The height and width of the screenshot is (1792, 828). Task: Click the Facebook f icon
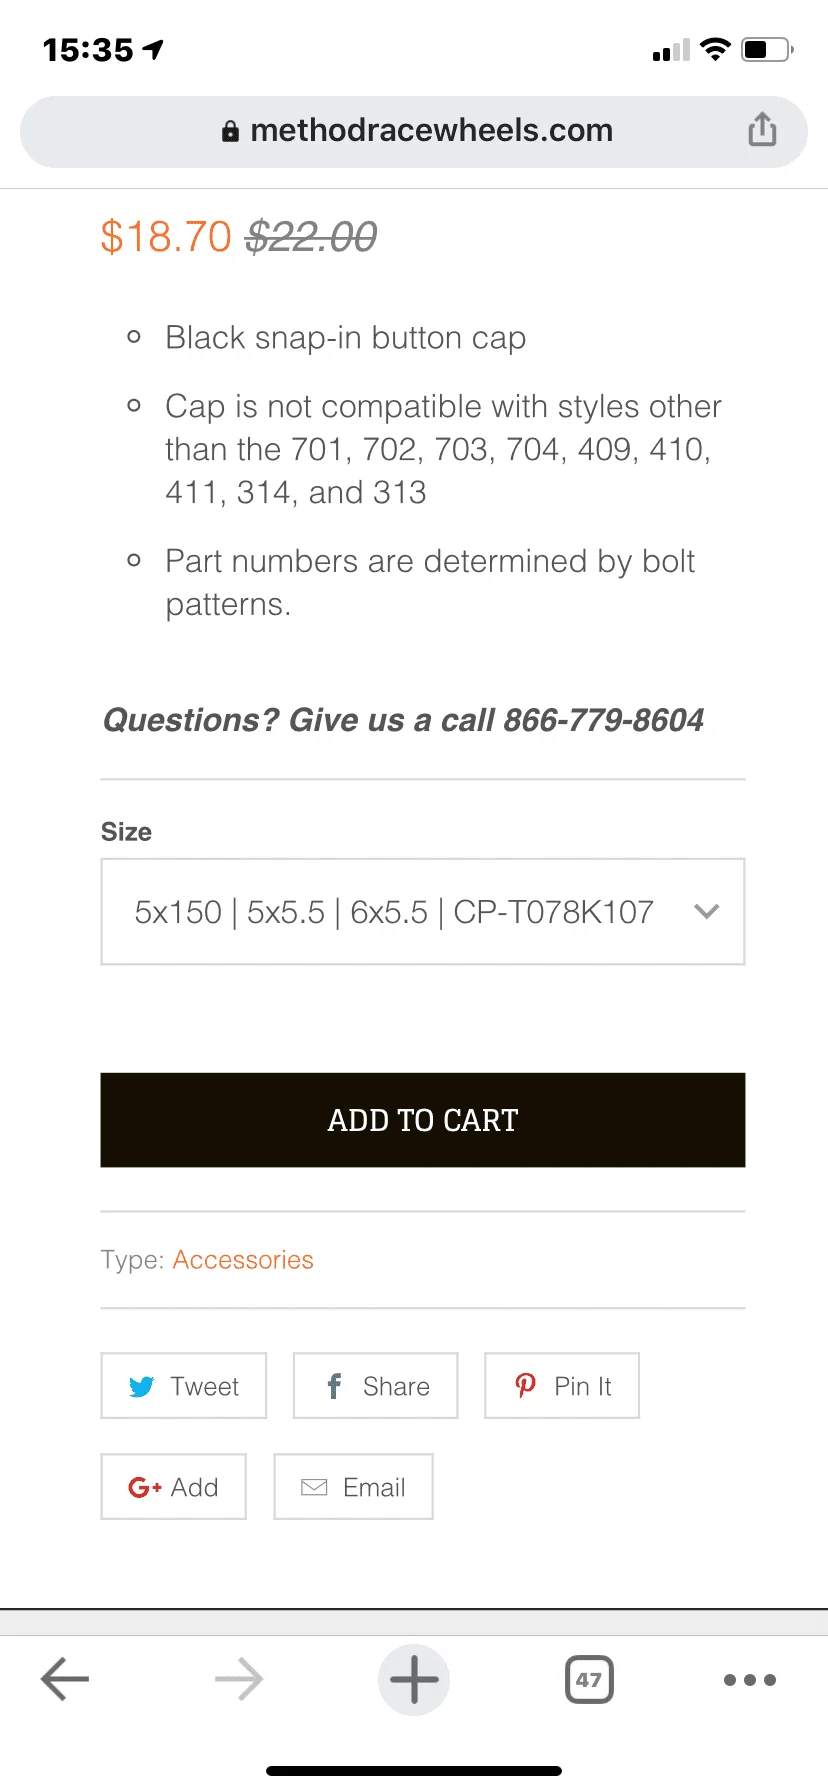click(334, 1386)
